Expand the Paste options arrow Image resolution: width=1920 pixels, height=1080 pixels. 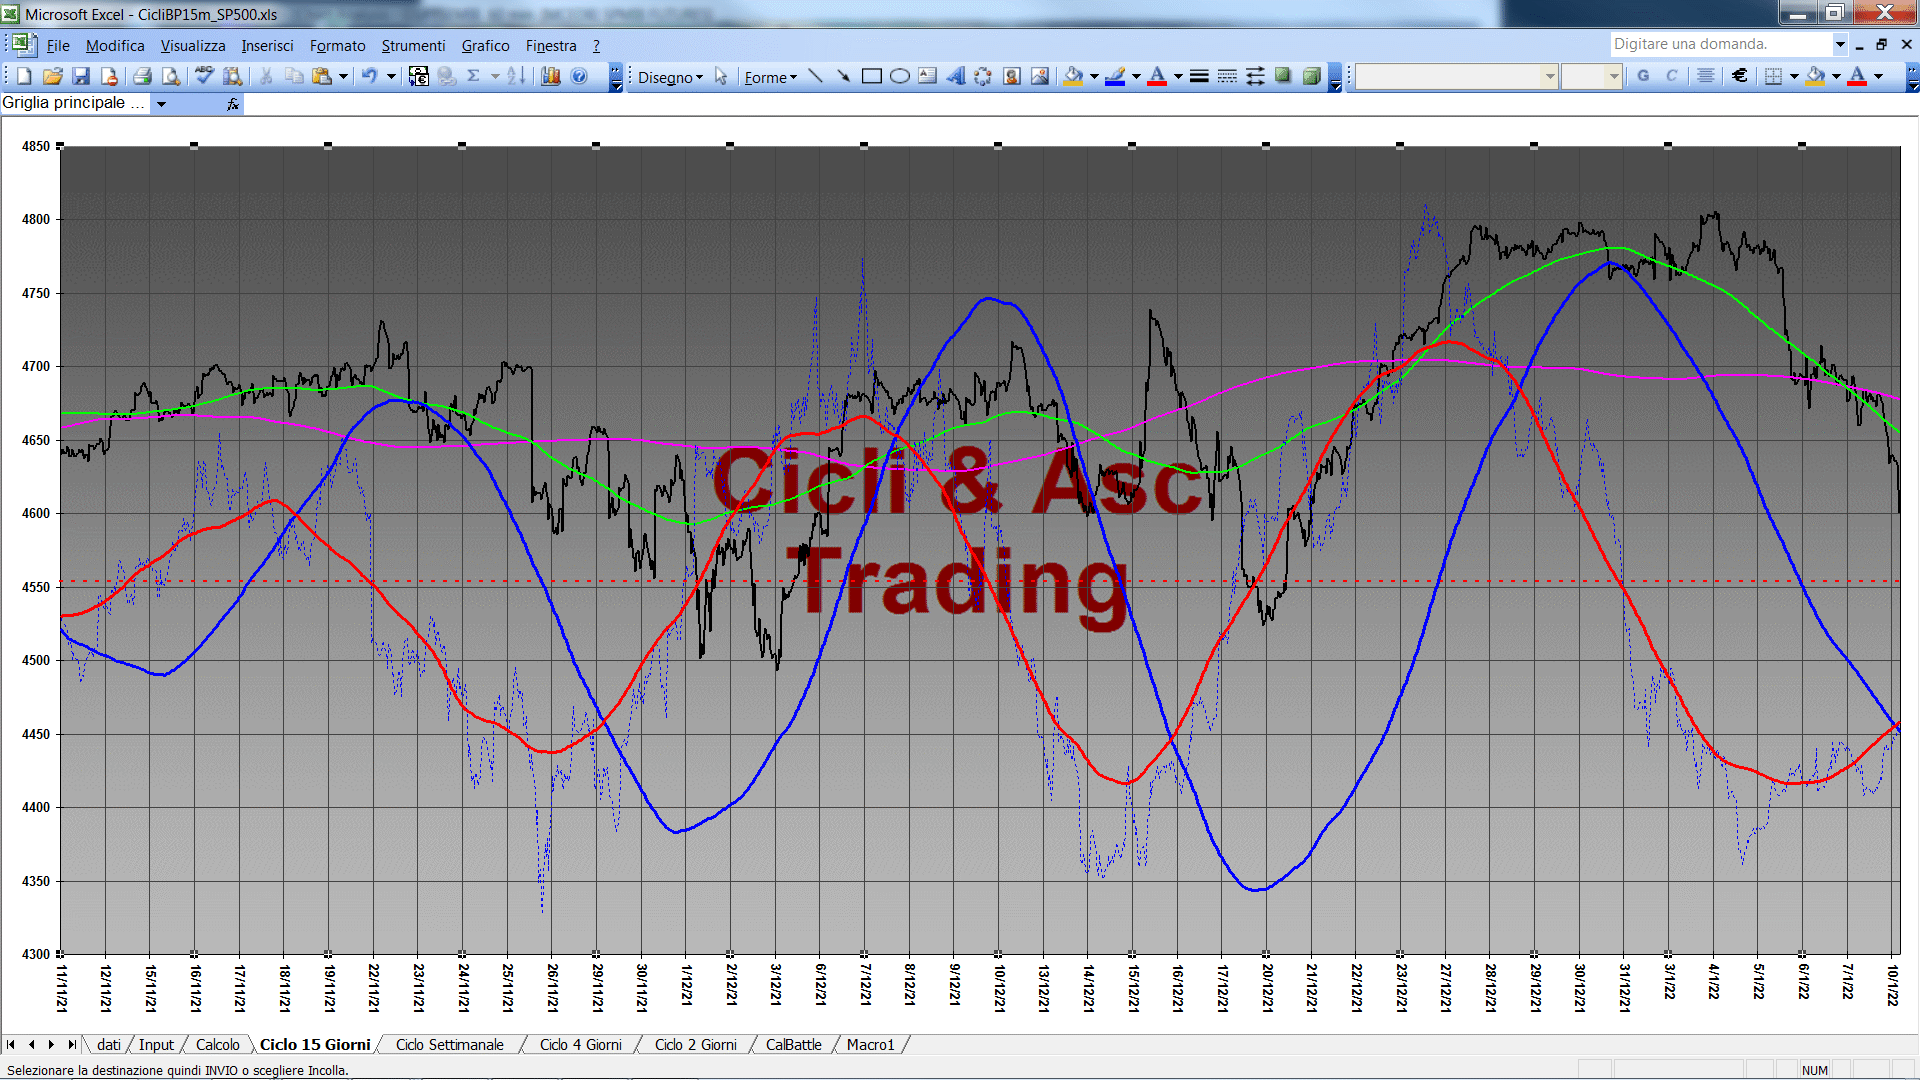[343, 76]
